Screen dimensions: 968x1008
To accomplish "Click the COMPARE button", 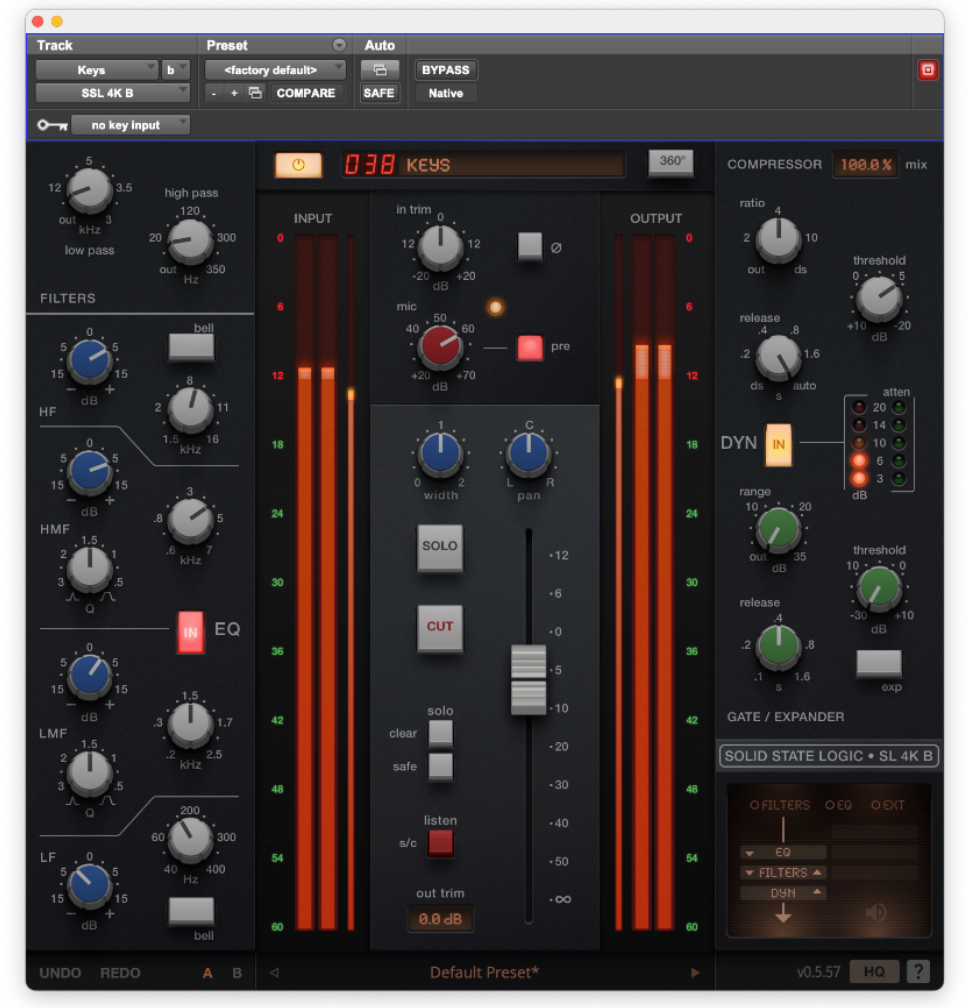I will point(306,93).
